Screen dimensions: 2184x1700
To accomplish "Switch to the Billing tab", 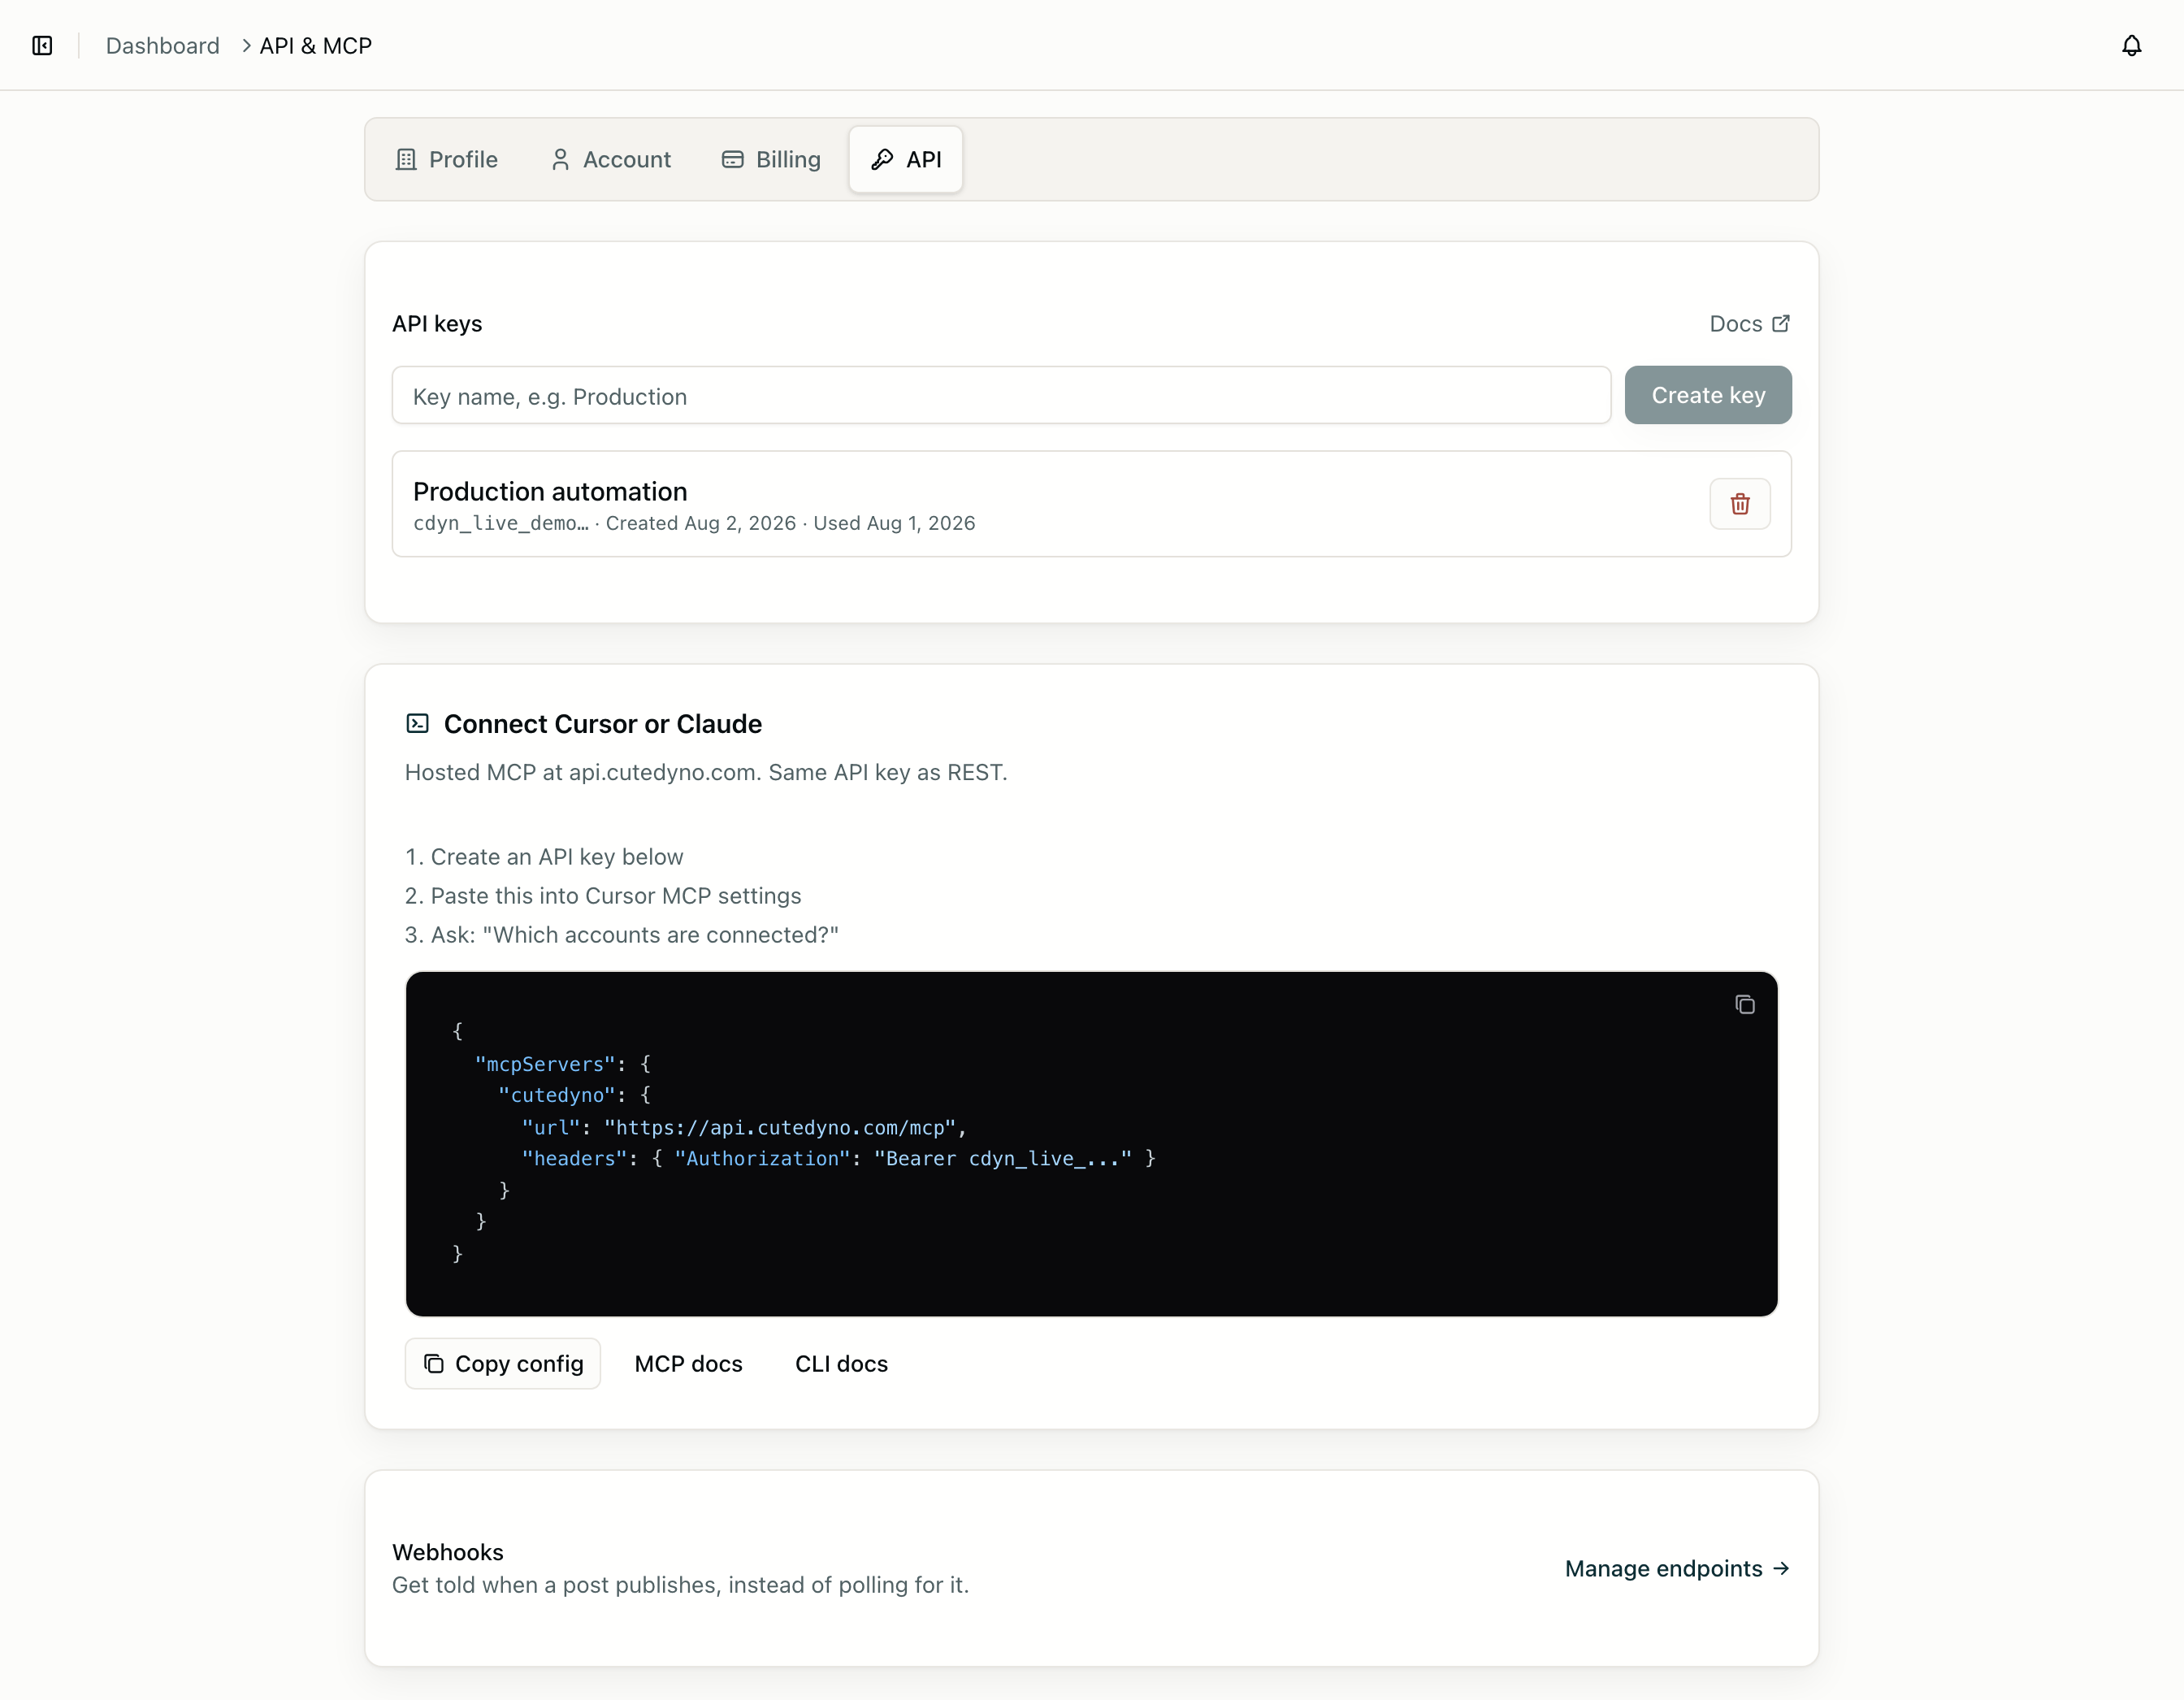I will click(771, 160).
